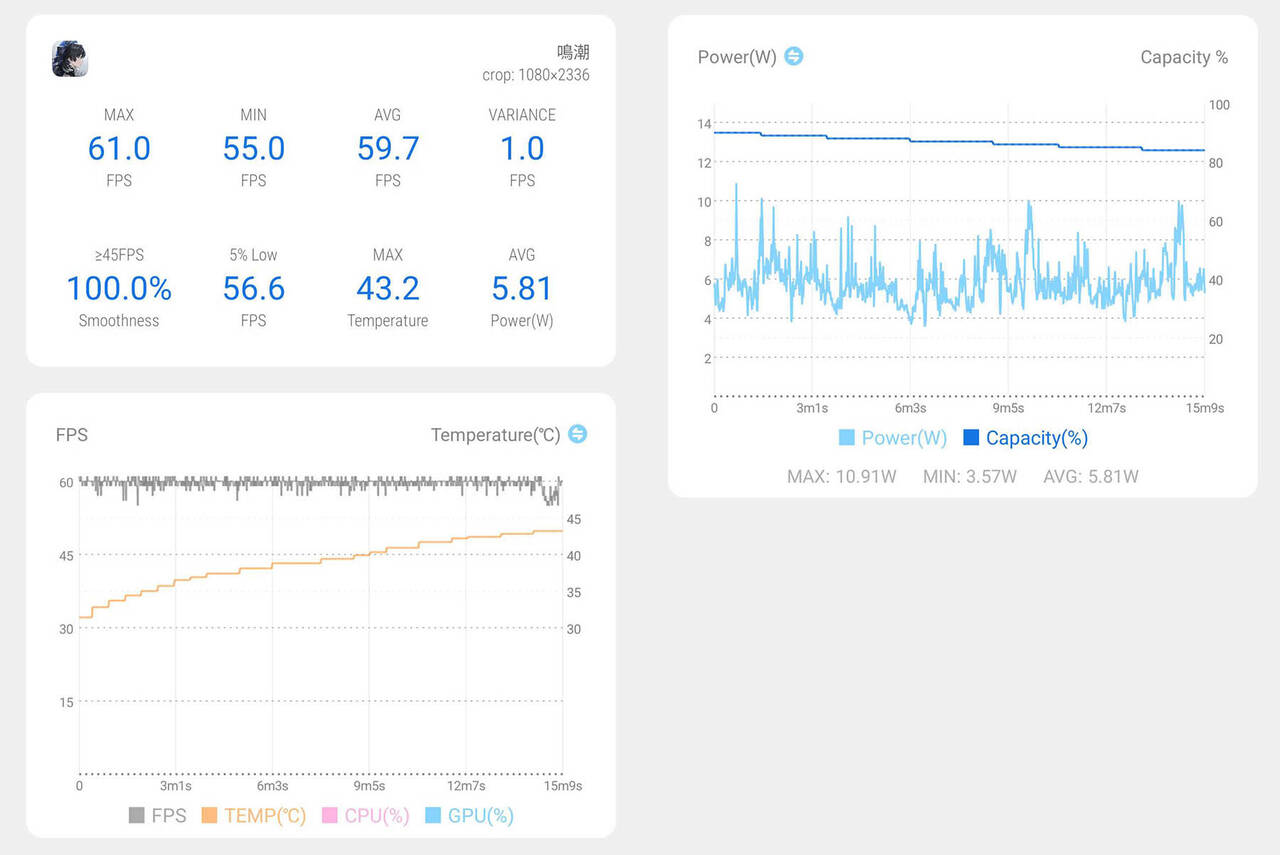Select the MIN FPS value 55.0

tap(254, 149)
